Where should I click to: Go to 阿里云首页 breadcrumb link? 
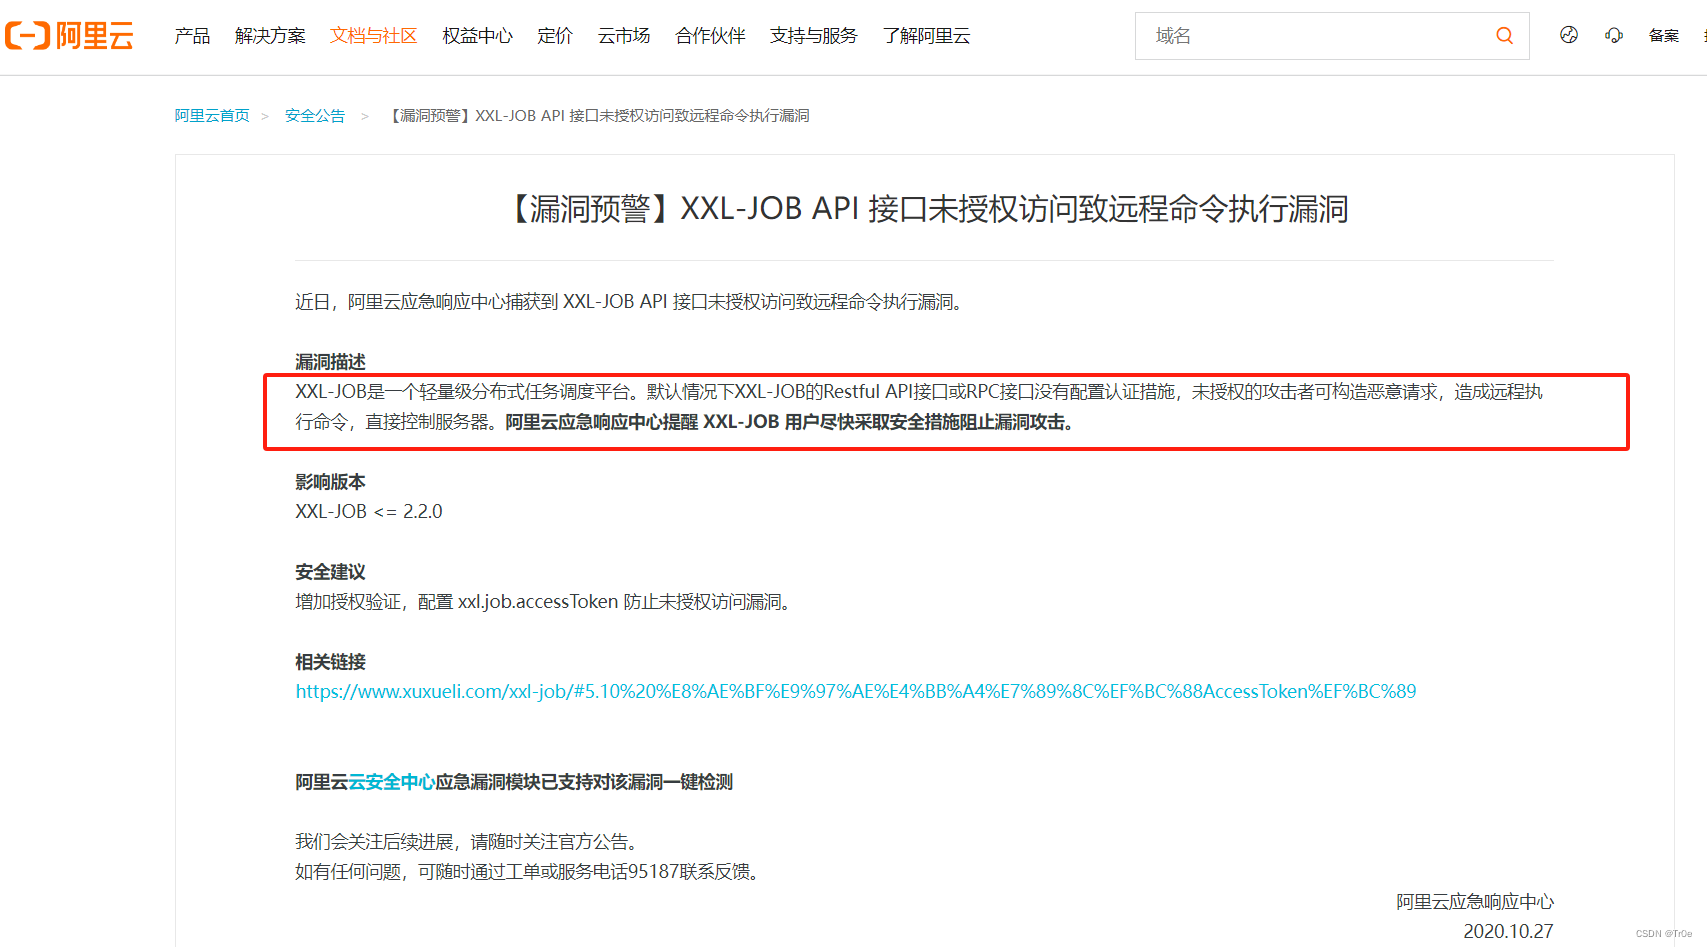pos(212,116)
